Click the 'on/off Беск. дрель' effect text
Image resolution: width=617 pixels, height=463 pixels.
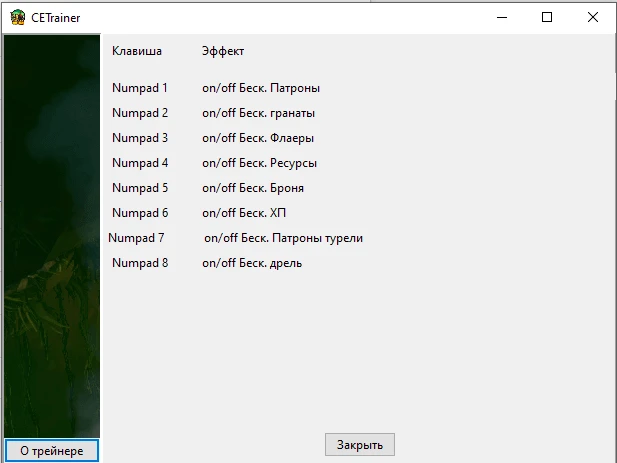[x=252, y=263]
